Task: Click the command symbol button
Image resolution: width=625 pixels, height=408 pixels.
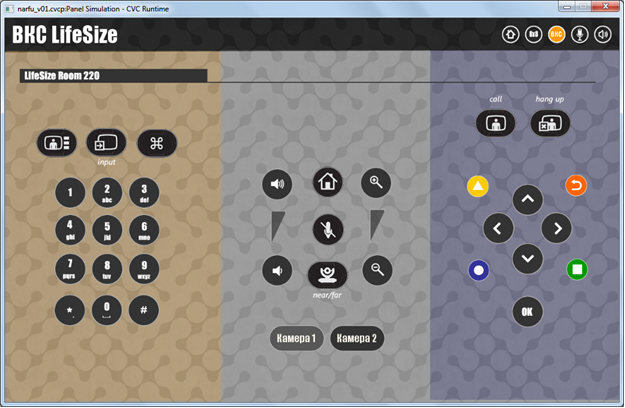Action: point(157,143)
